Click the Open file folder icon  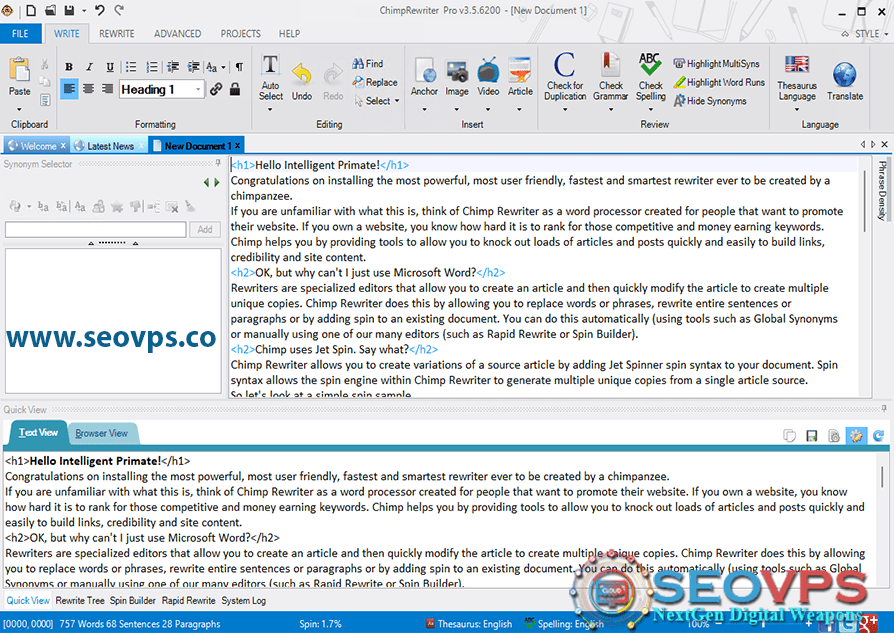[x=50, y=10]
